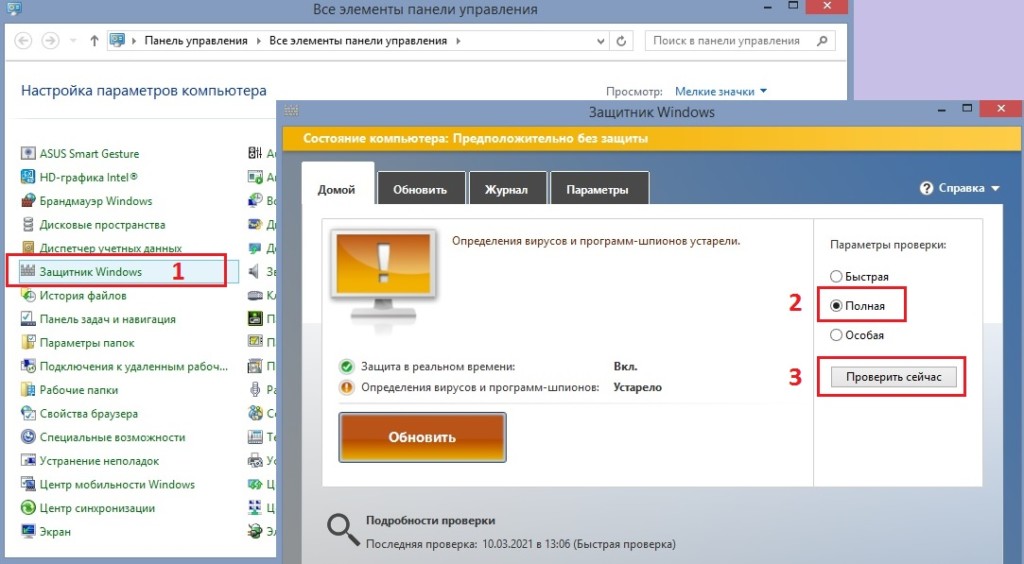The width and height of the screenshot is (1024, 564).
Task: Click the large orange Обновить button
Action: click(423, 437)
